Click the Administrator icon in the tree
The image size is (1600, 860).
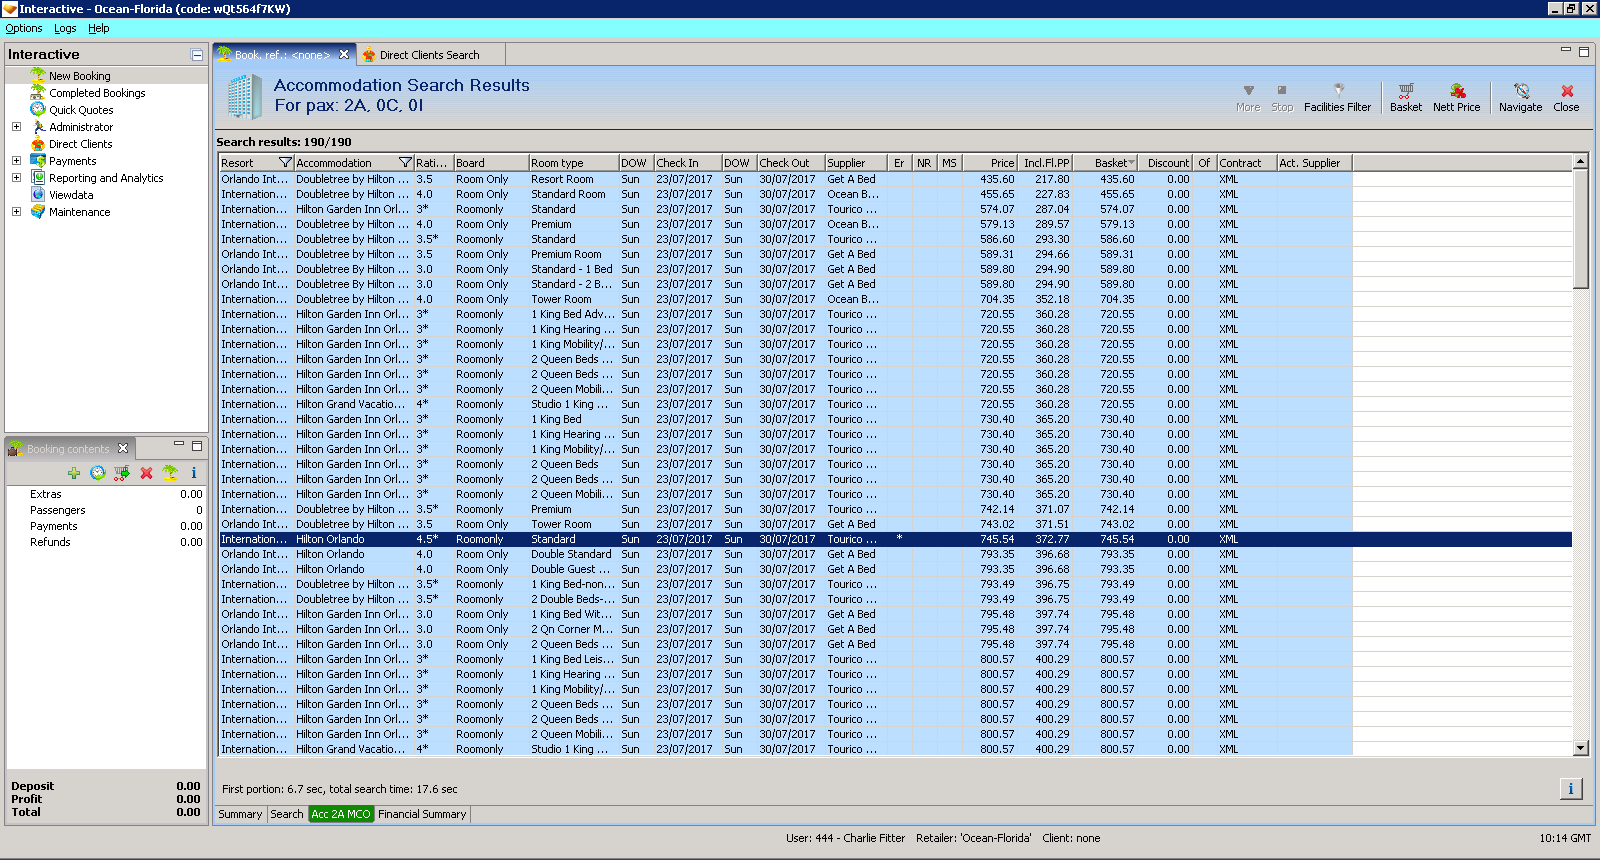click(38, 127)
